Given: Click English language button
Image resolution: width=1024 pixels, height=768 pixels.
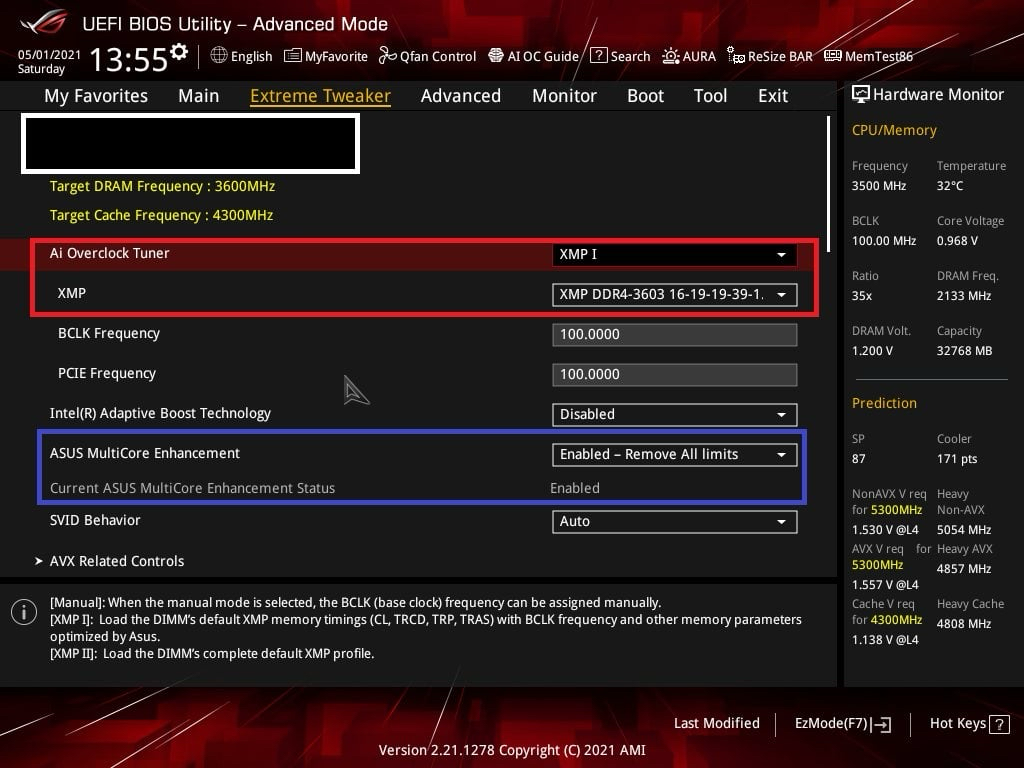Looking at the screenshot, I should point(242,56).
